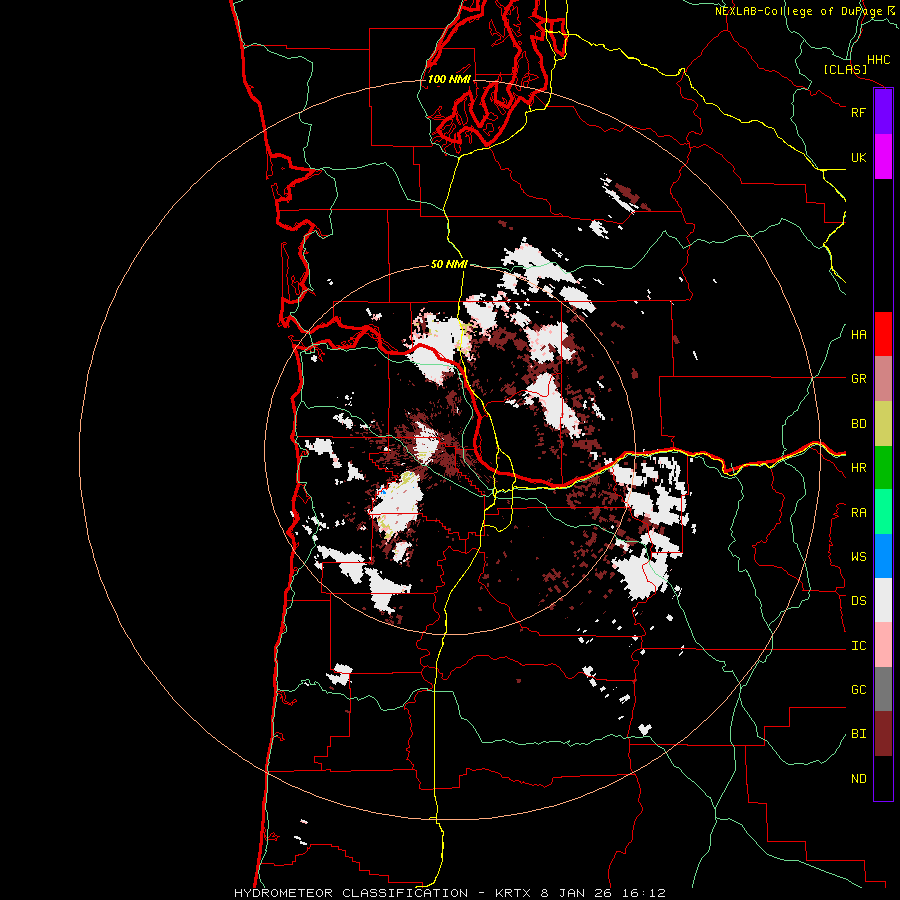The width and height of the screenshot is (900, 900).
Task: Click the light pink IC legend swatch
Action: click(x=883, y=645)
